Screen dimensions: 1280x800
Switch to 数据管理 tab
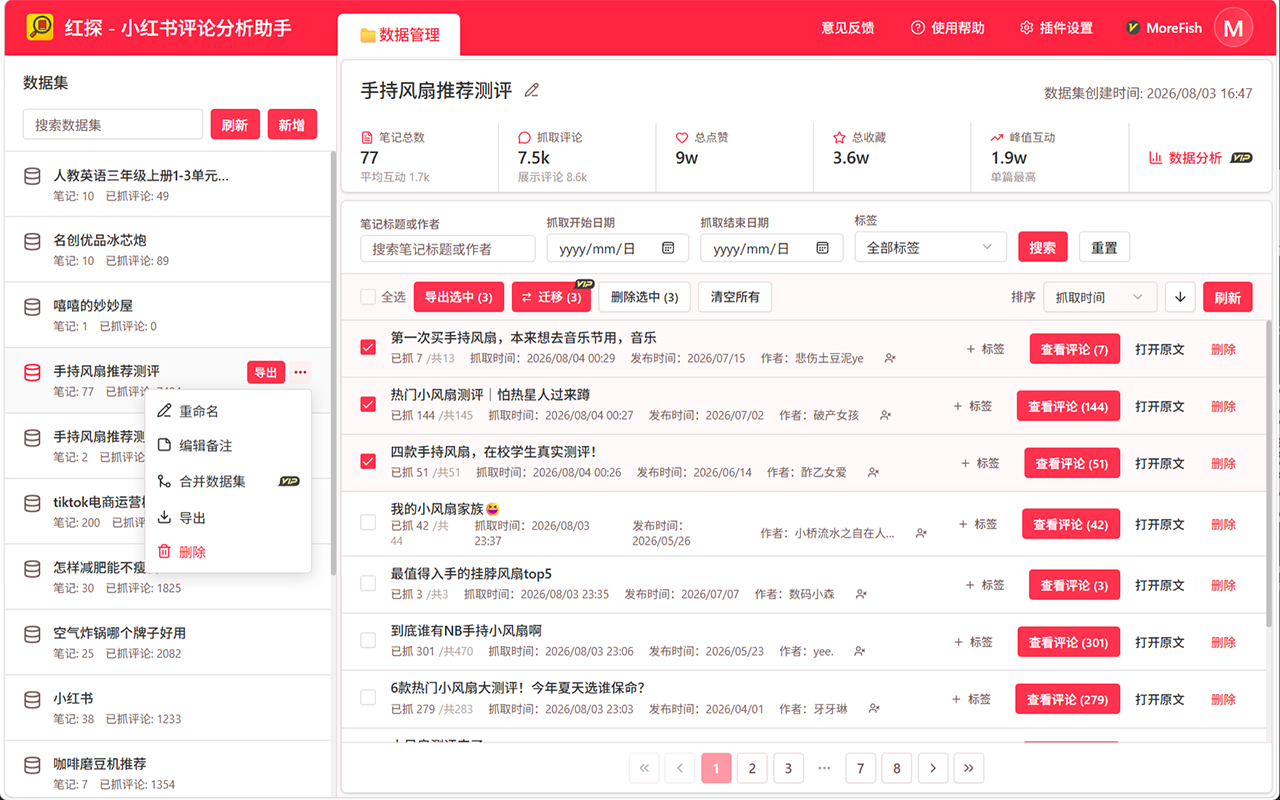[x=399, y=35]
